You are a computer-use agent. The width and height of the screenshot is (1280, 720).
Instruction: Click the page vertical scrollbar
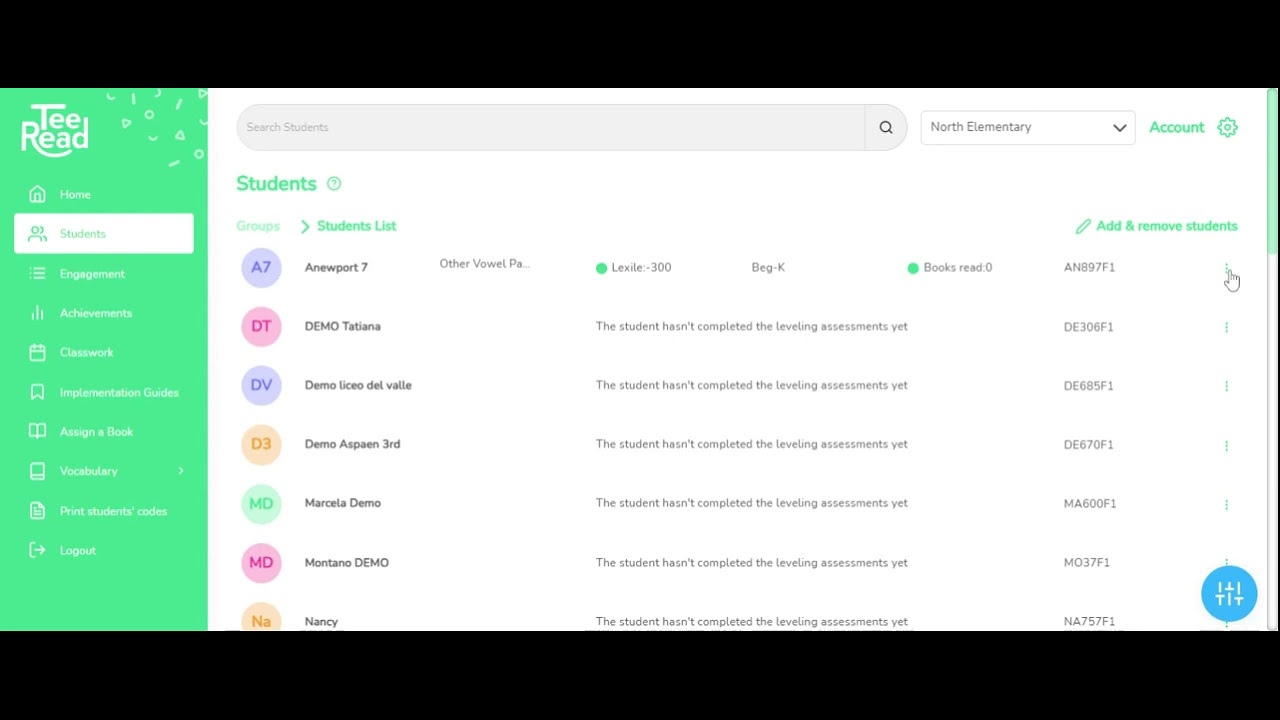pos(1272,170)
